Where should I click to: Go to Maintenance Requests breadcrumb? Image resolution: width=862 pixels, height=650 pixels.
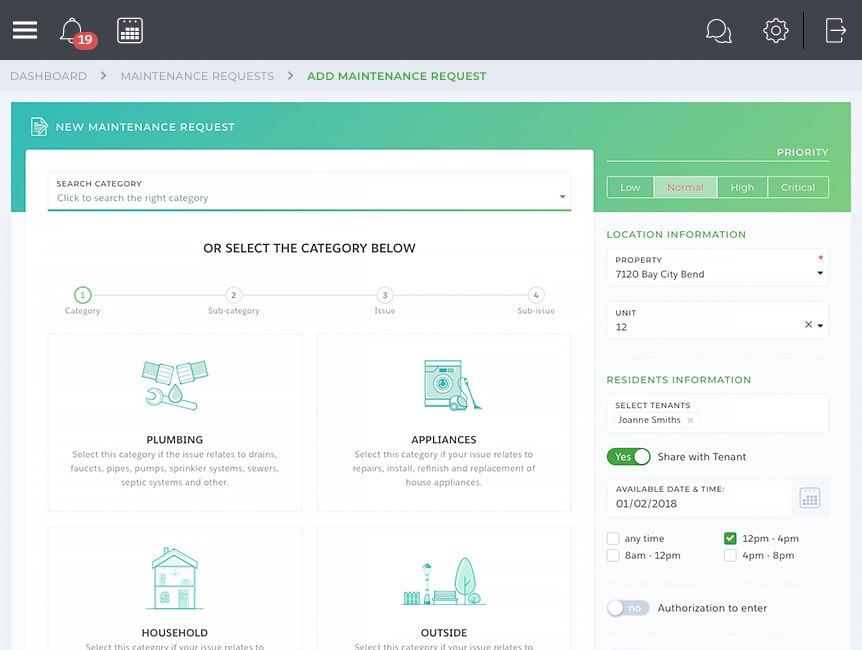click(197, 76)
